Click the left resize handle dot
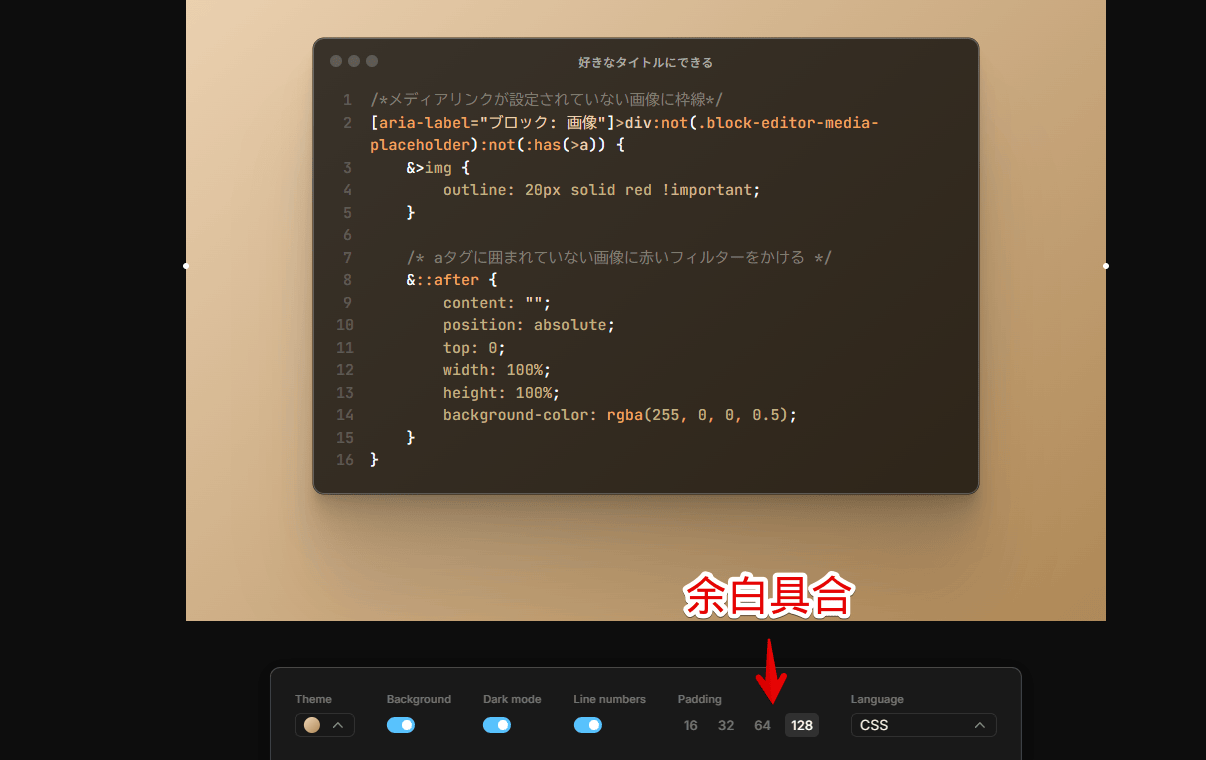The width and height of the screenshot is (1206, 760). [x=186, y=266]
